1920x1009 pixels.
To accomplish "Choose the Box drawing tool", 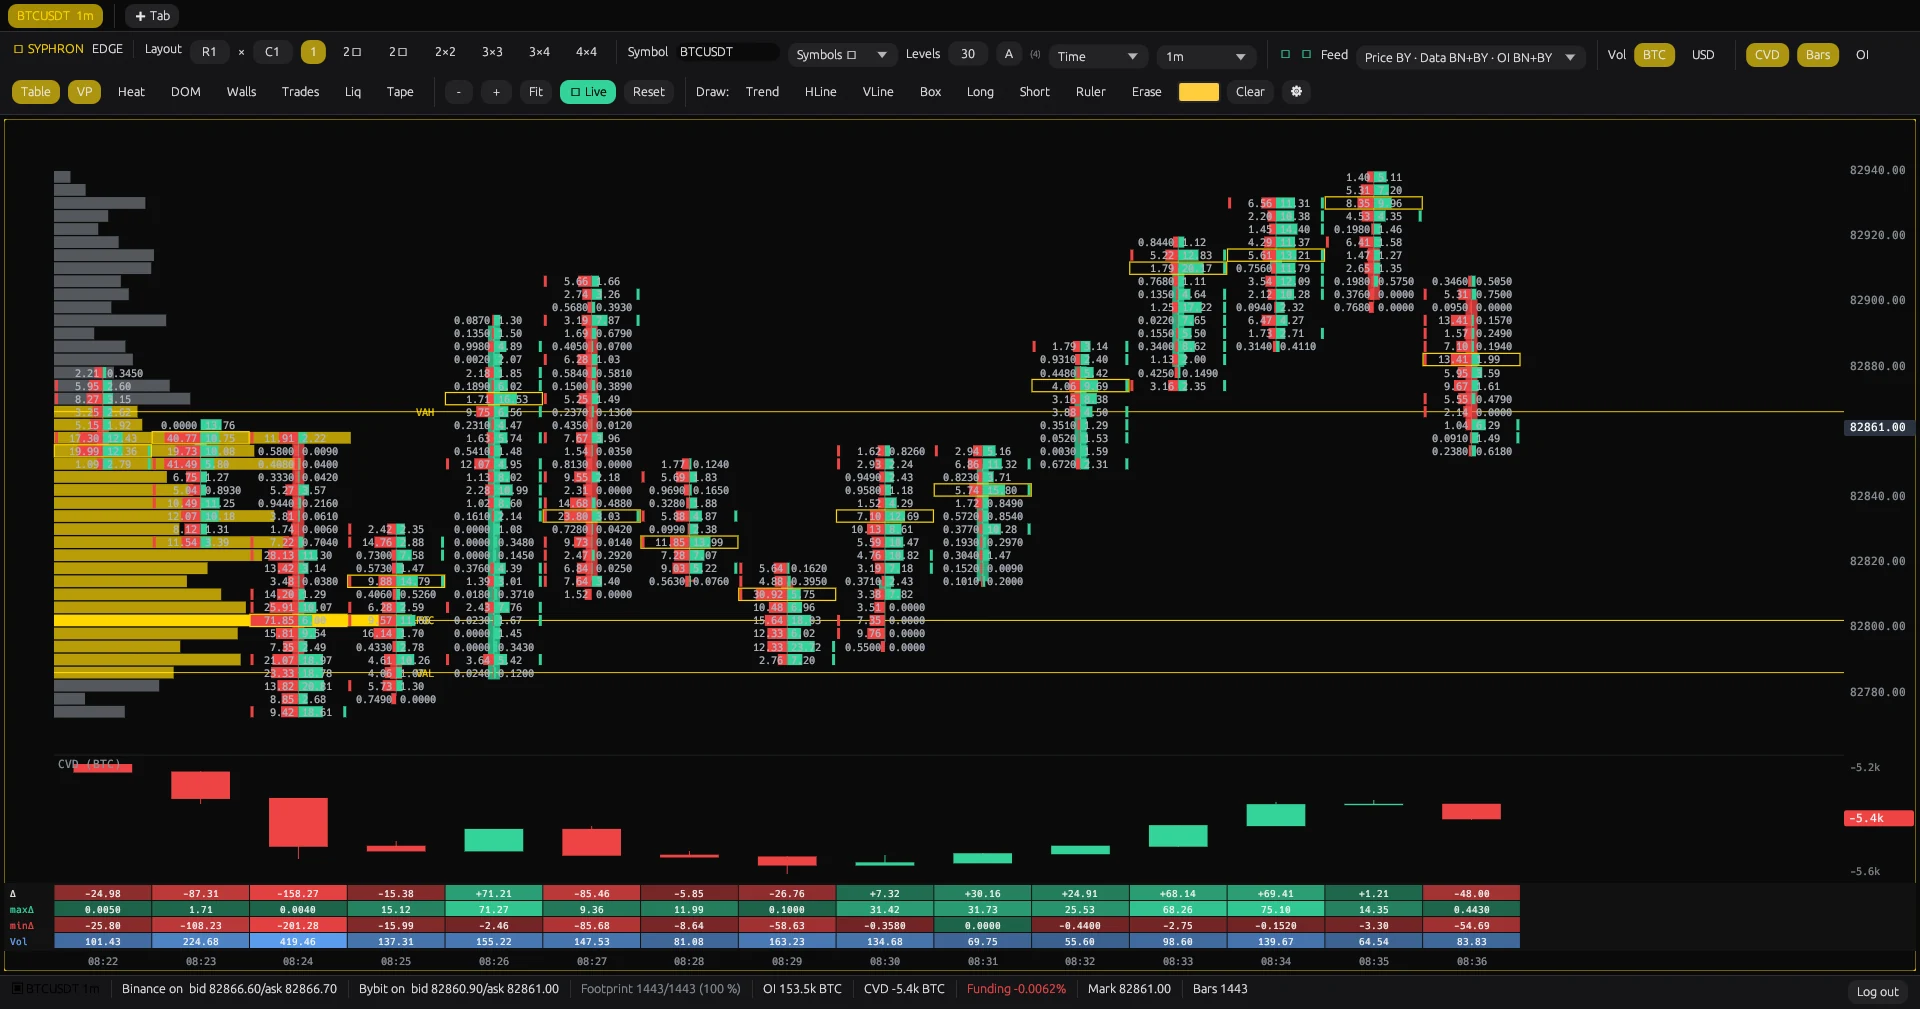I will pos(930,92).
